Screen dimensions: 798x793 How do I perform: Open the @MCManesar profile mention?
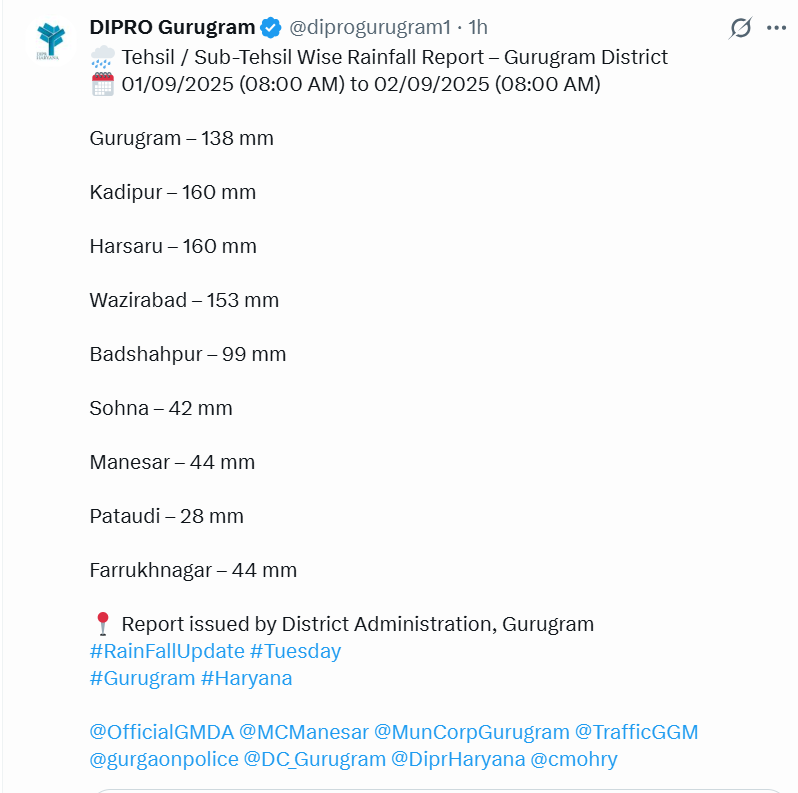[301, 732]
